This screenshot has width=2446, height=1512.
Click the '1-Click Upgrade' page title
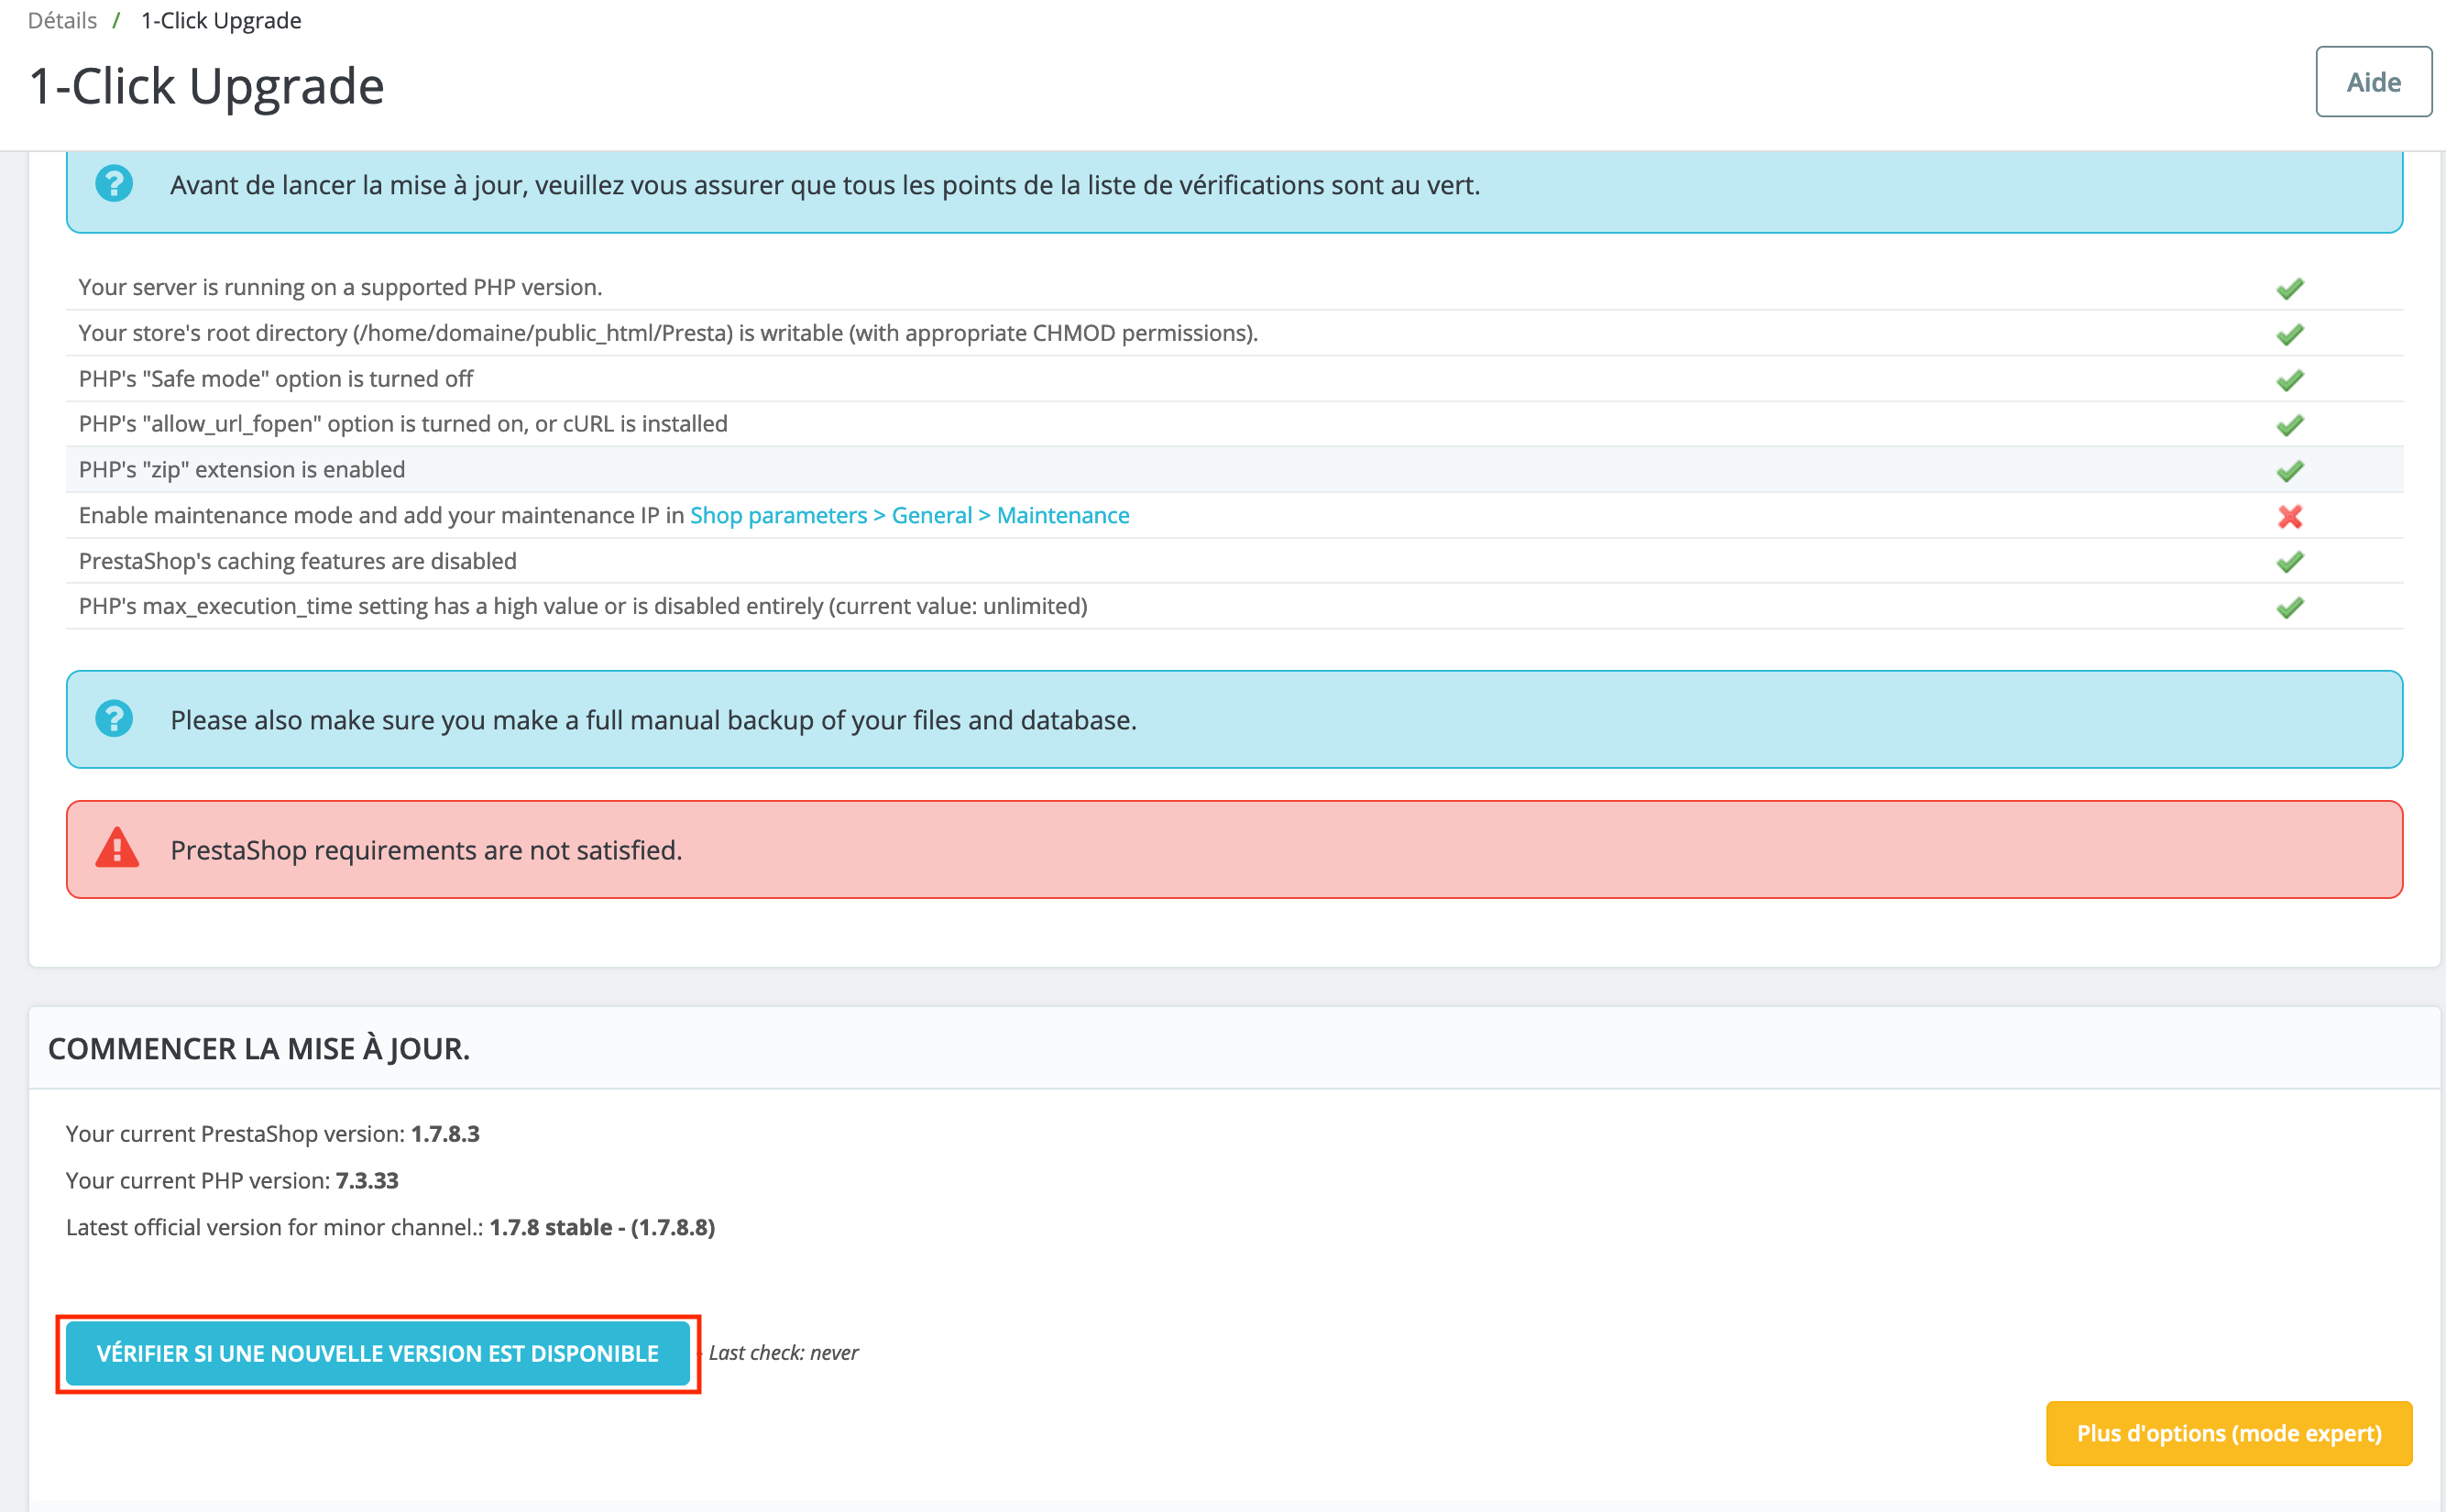click(207, 86)
